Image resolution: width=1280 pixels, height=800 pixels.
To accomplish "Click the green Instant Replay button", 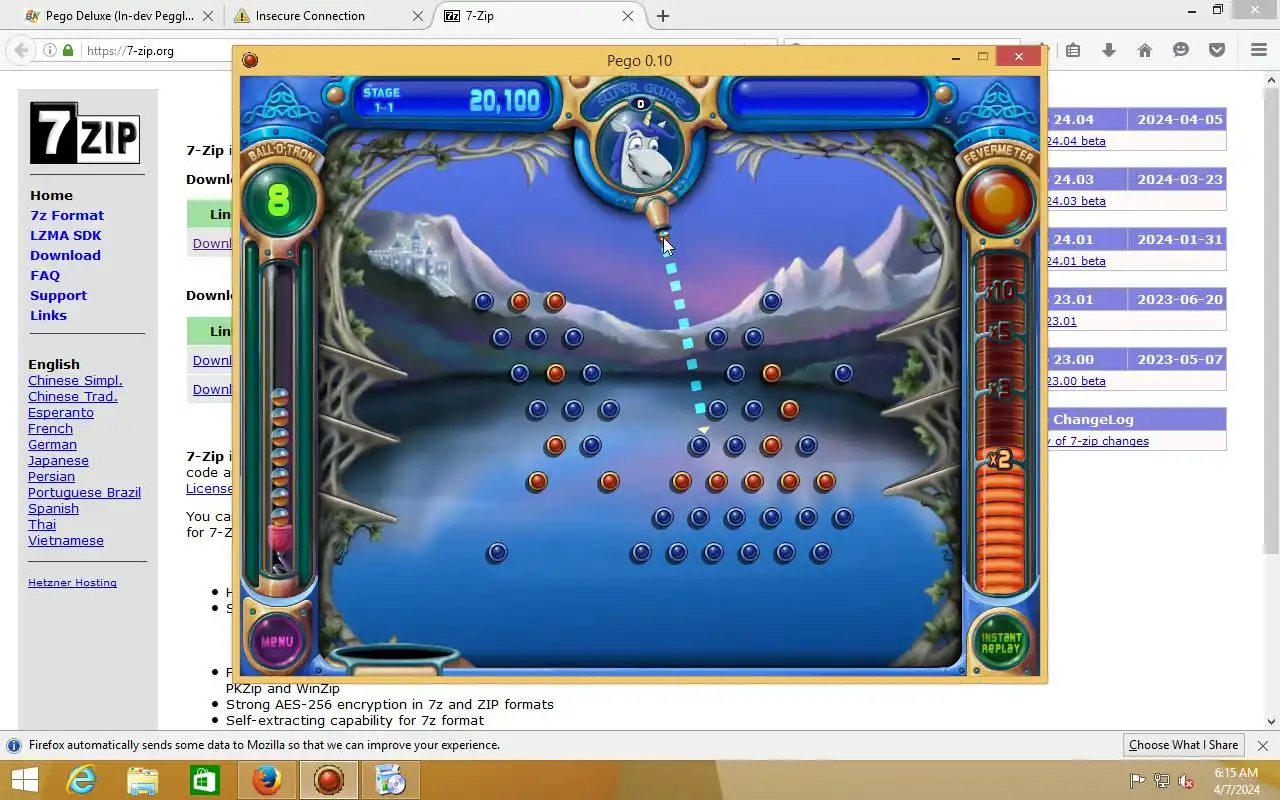I will tap(1000, 642).
